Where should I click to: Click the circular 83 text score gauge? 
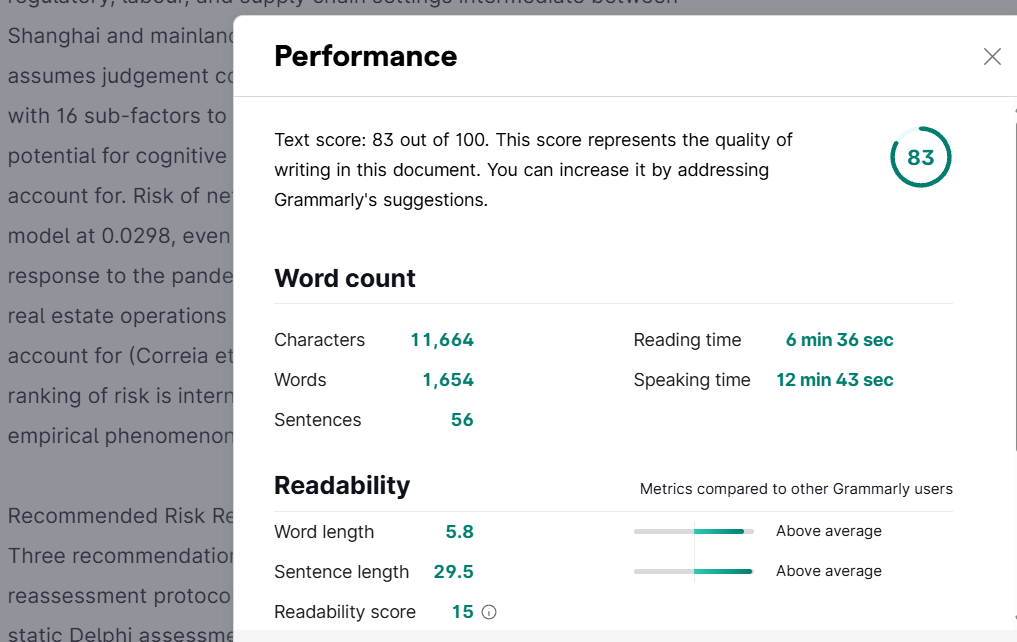pyautogui.click(x=920, y=157)
